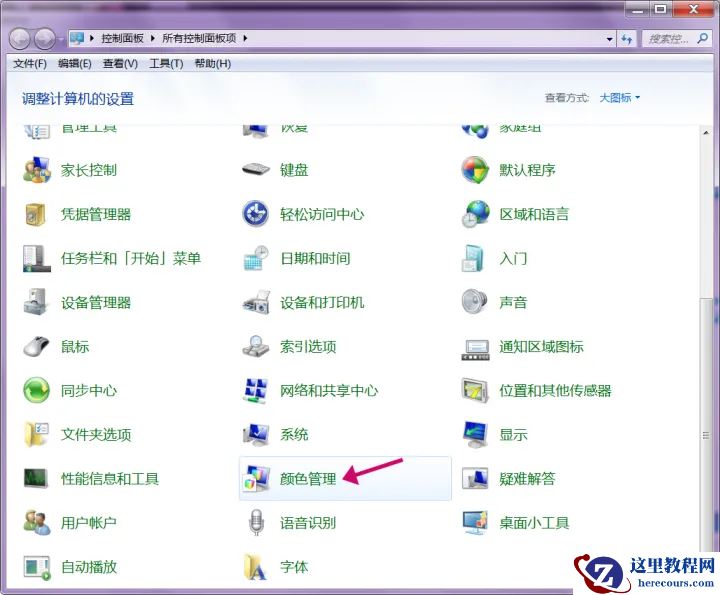The width and height of the screenshot is (720, 595).
Task: Open the 显示 link
Action: (513, 435)
